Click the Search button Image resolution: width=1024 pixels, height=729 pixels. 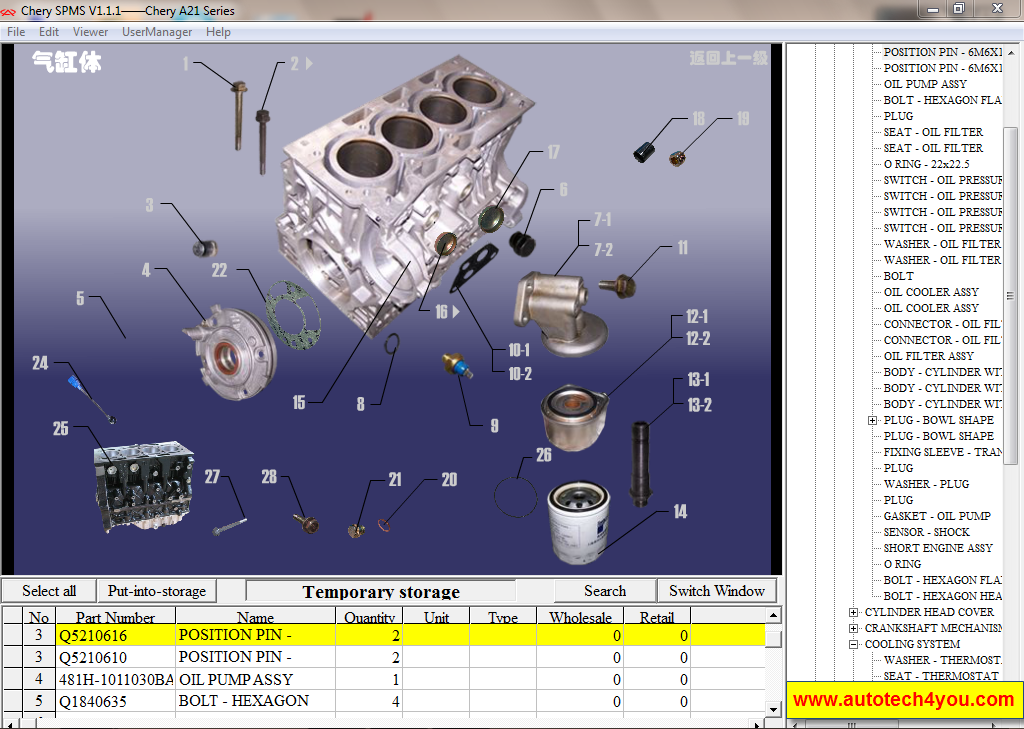[x=604, y=590]
